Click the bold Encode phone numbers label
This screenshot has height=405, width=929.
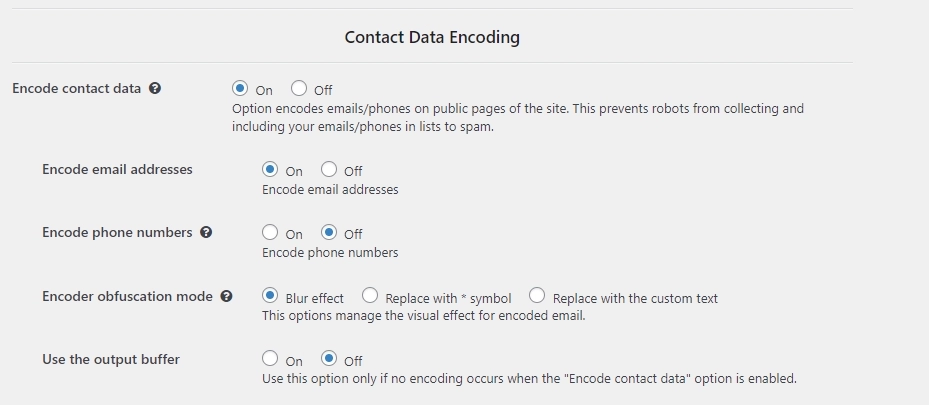coord(117,232)
